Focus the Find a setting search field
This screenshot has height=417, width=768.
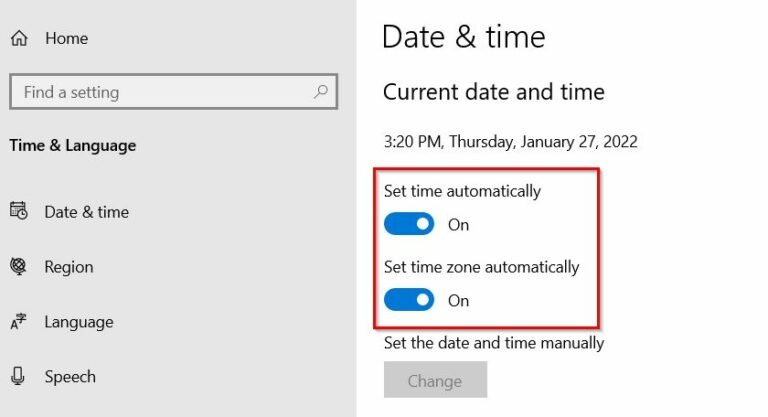160,92
